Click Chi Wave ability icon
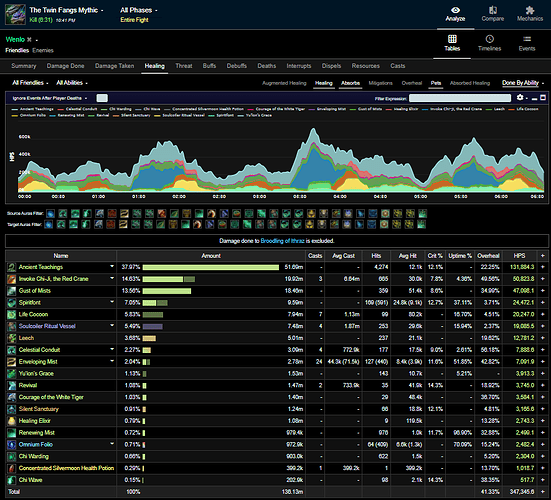Screen dimensions: 551x500 [x=12, y=480]
